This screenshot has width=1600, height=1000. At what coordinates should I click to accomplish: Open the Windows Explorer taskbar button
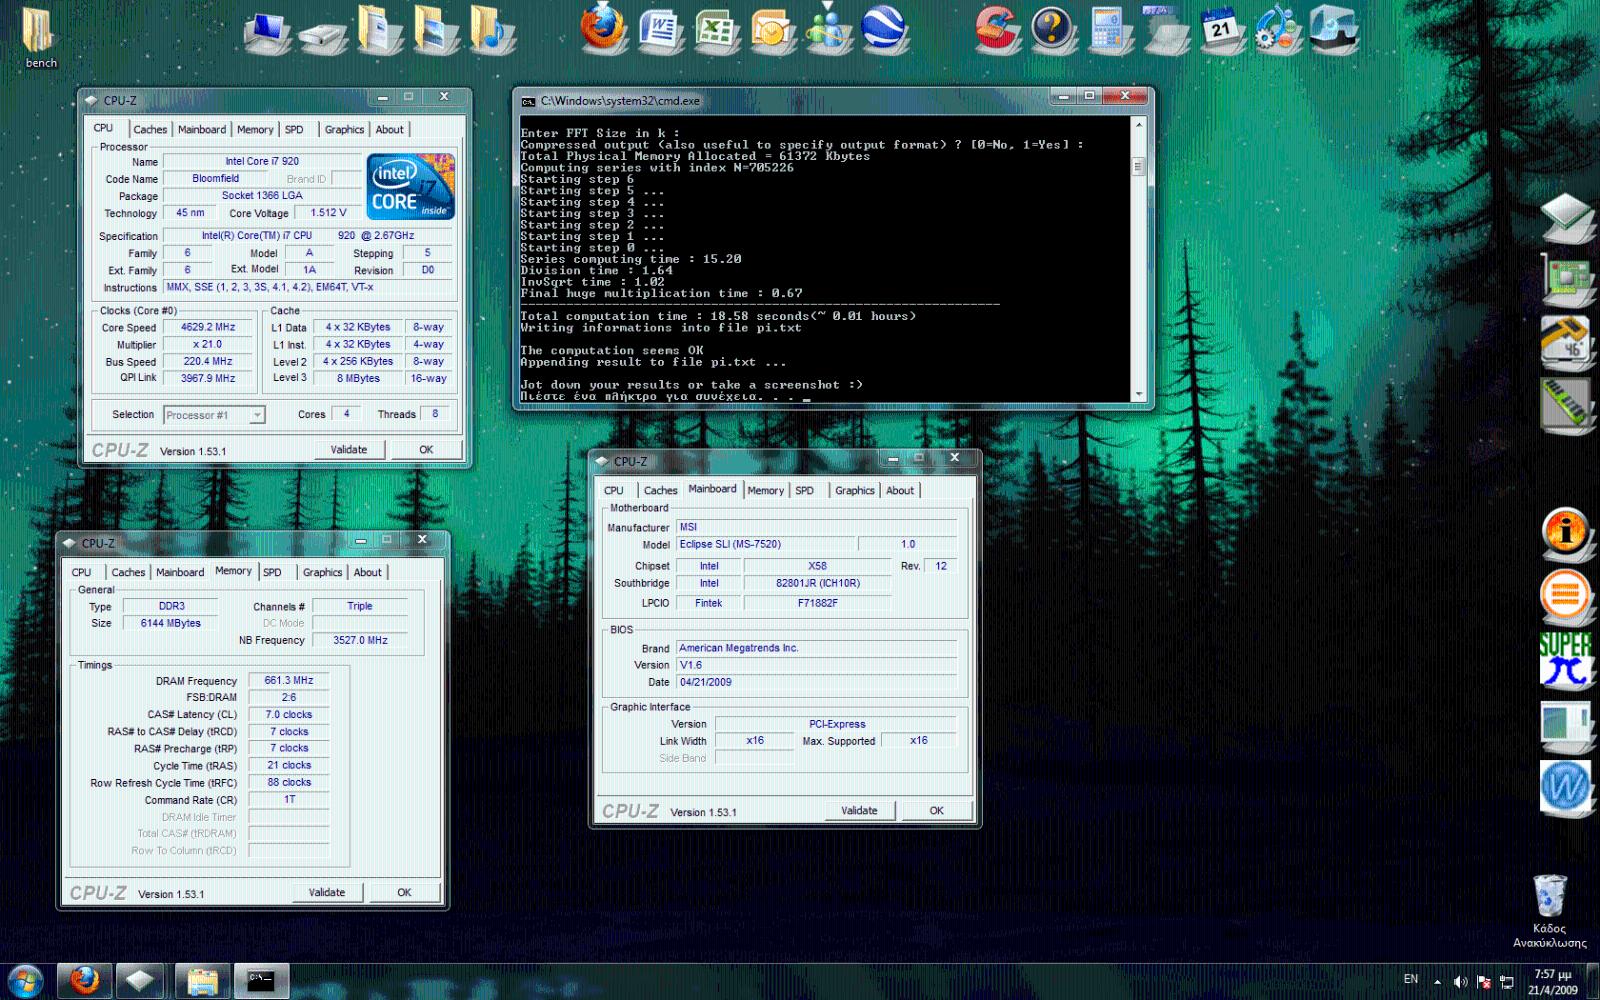(202, 981)
